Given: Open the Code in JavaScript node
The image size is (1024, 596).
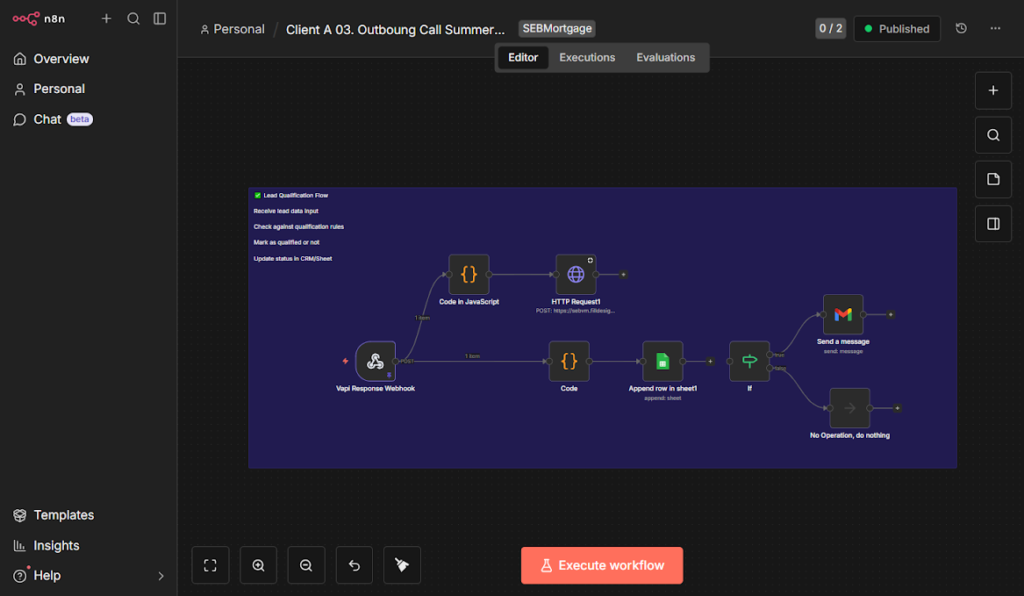Looking at the screenshot, I should 469,274.
